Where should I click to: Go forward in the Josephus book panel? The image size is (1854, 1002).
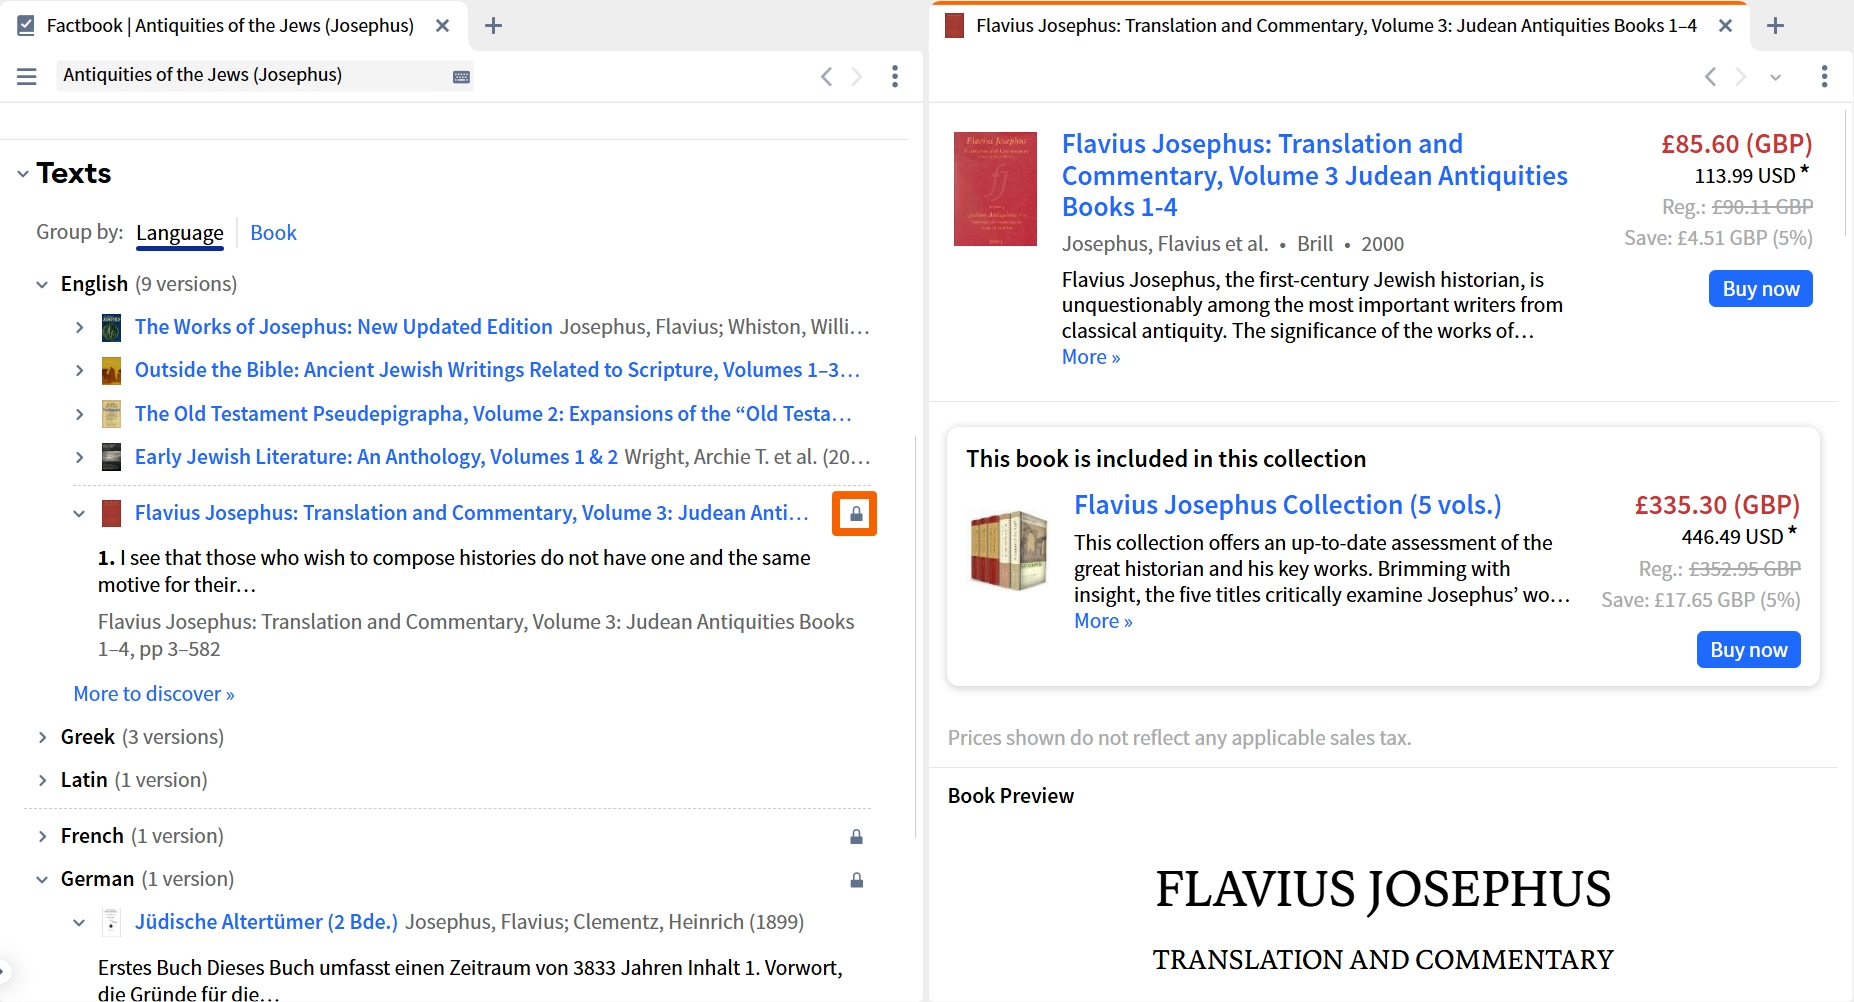1741,76
